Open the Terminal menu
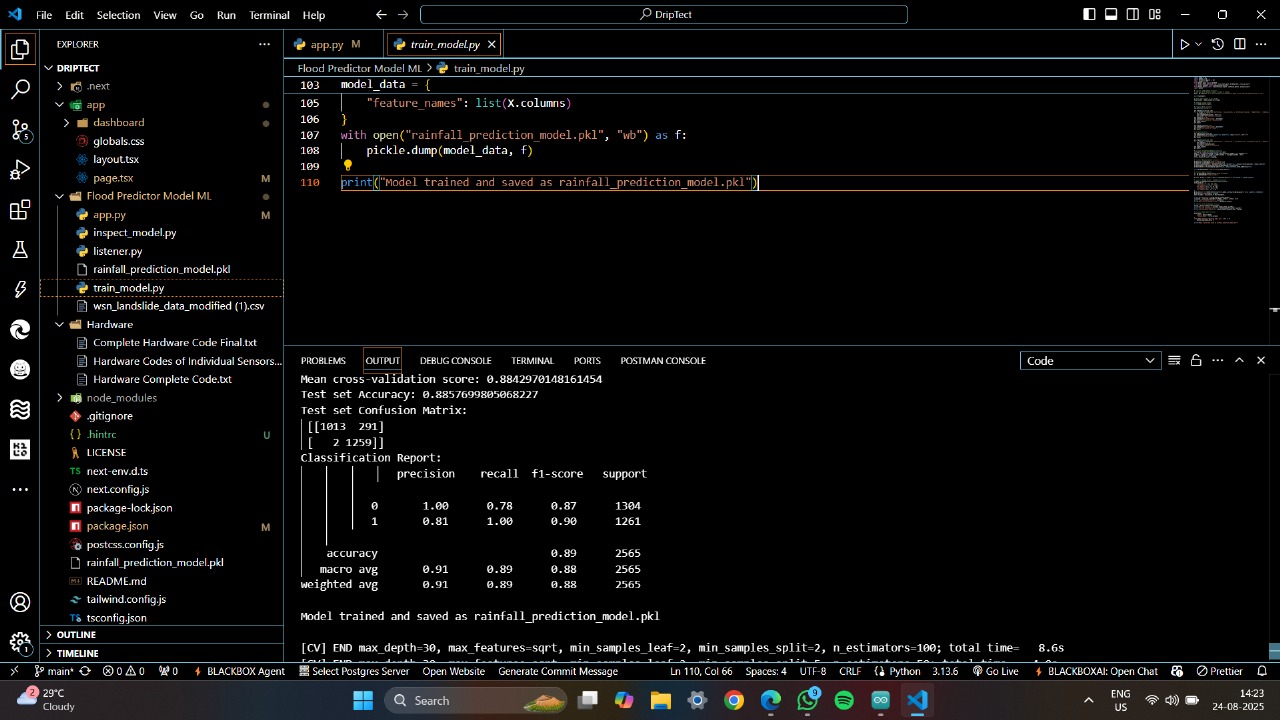 (269, 15)
